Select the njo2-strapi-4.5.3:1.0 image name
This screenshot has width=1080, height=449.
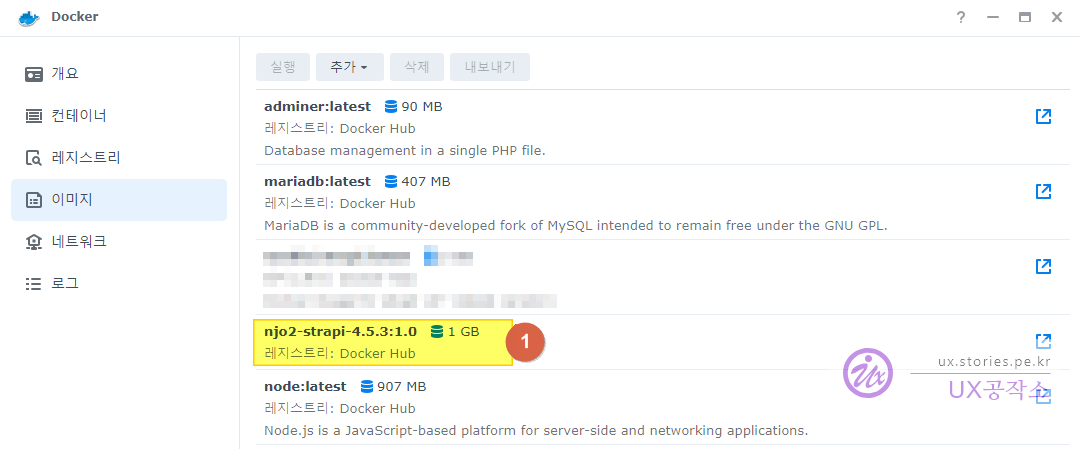point(340,332)
